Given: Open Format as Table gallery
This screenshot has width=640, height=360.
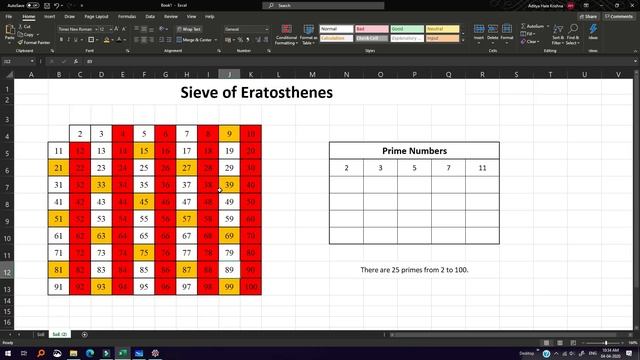Looking at the screenshot, I should pos(309,35).
